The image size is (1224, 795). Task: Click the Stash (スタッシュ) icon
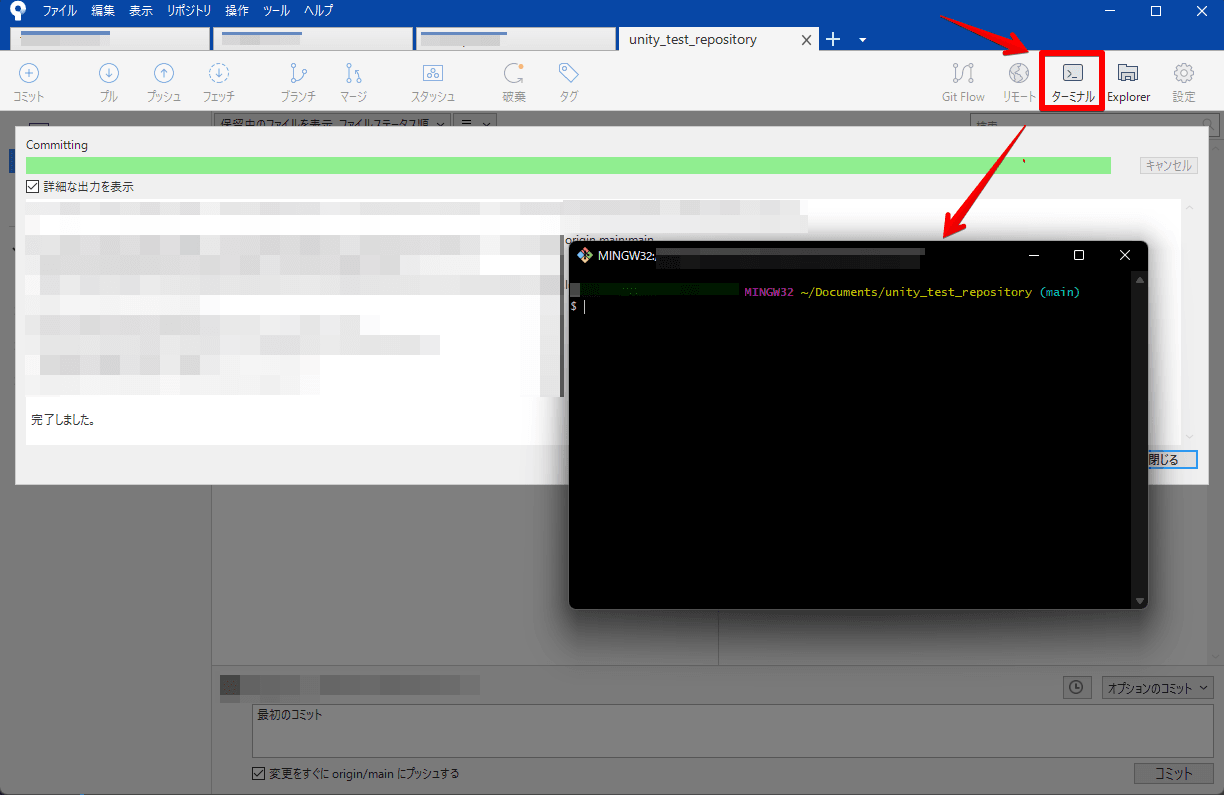[433, 81]
